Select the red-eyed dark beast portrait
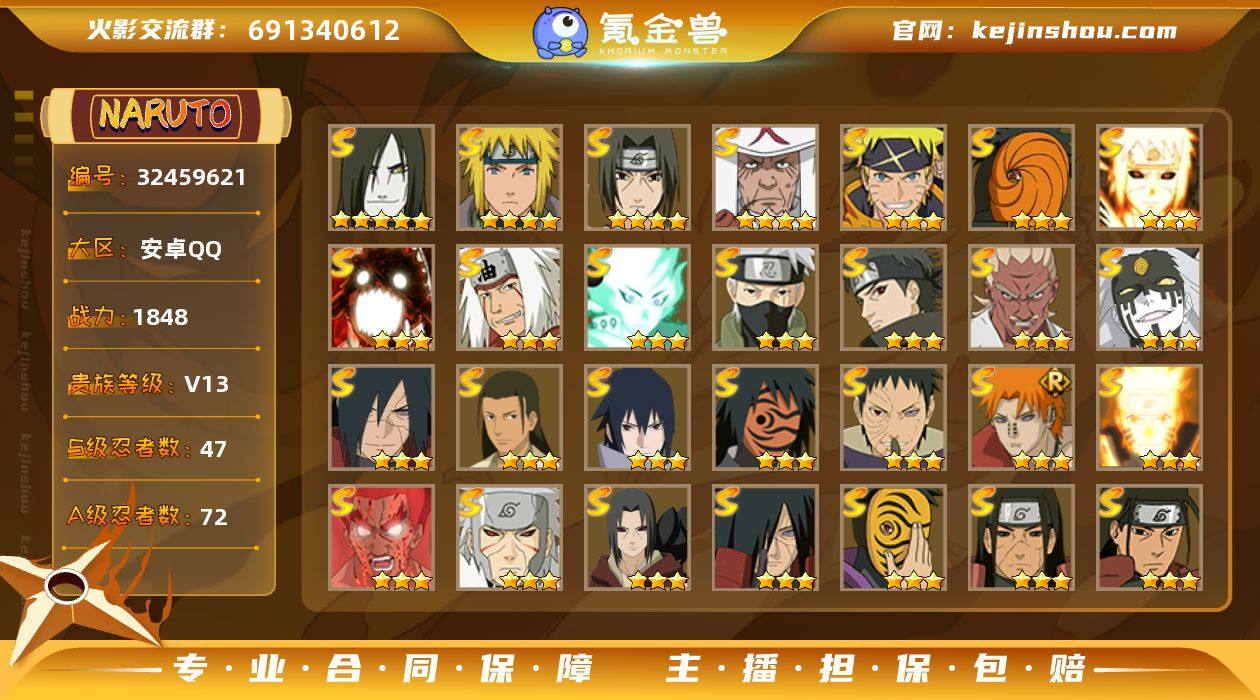 tap(381, 298)
